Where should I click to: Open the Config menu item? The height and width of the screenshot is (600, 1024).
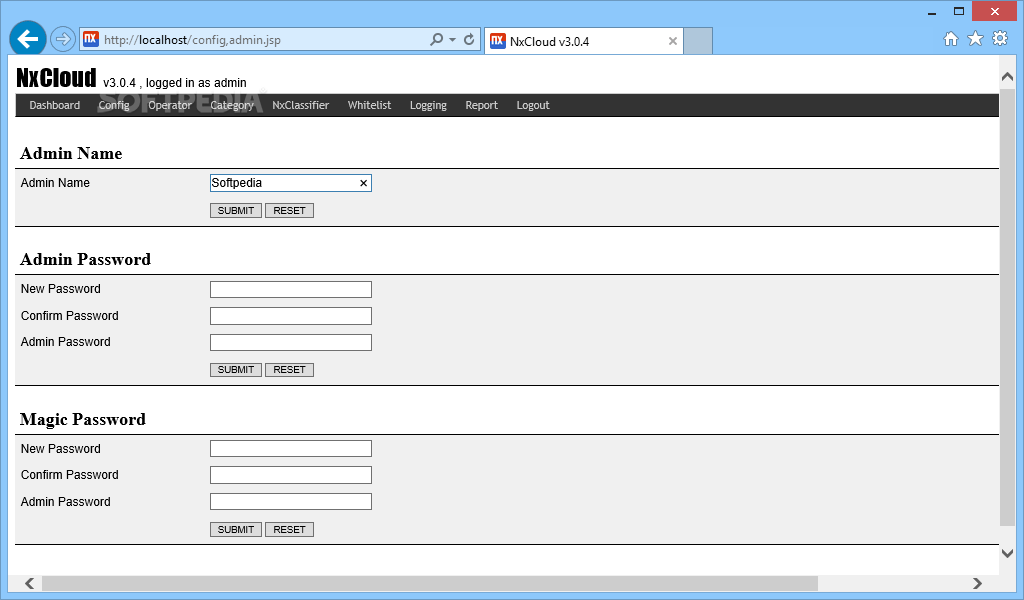(x=114, y=105)
